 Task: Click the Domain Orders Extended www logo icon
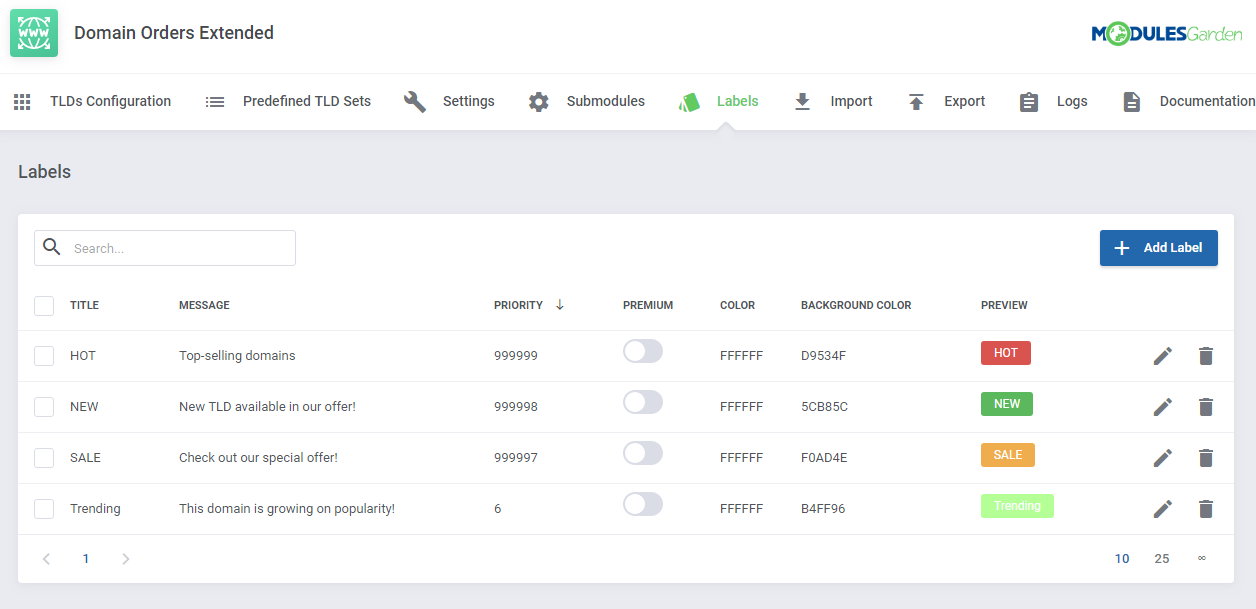pyautogui.click(x=34, y=33)
